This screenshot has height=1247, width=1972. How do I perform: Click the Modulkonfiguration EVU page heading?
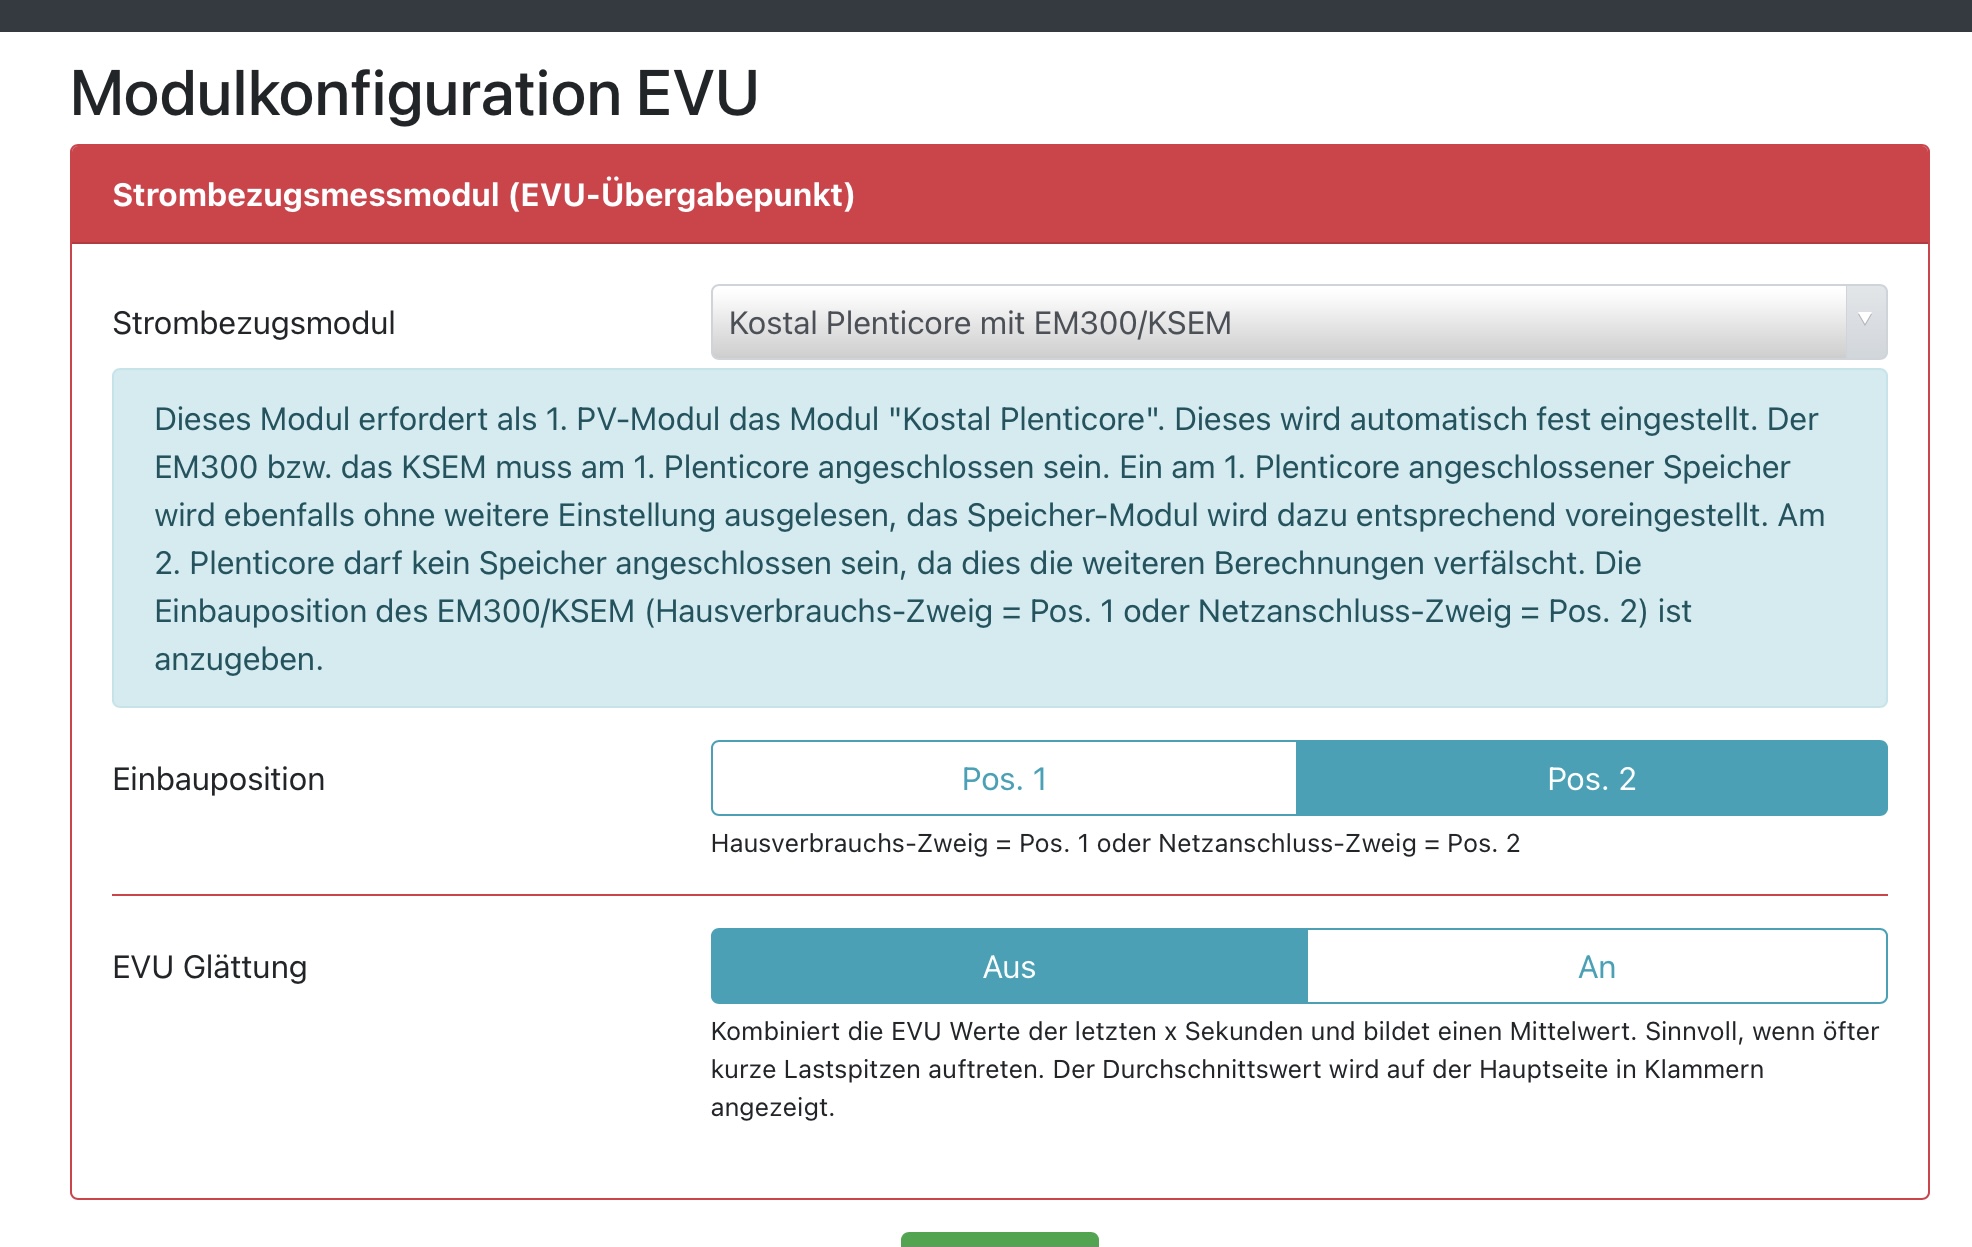(414, 94)
